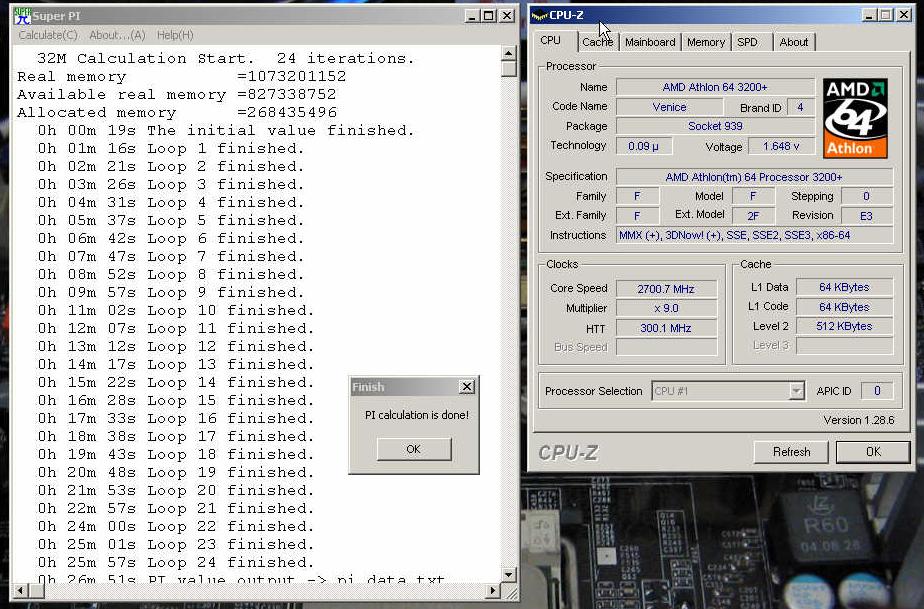Select the CPU tab in CPU-Z
Screen dimensions: 924x609
[550, 40]
